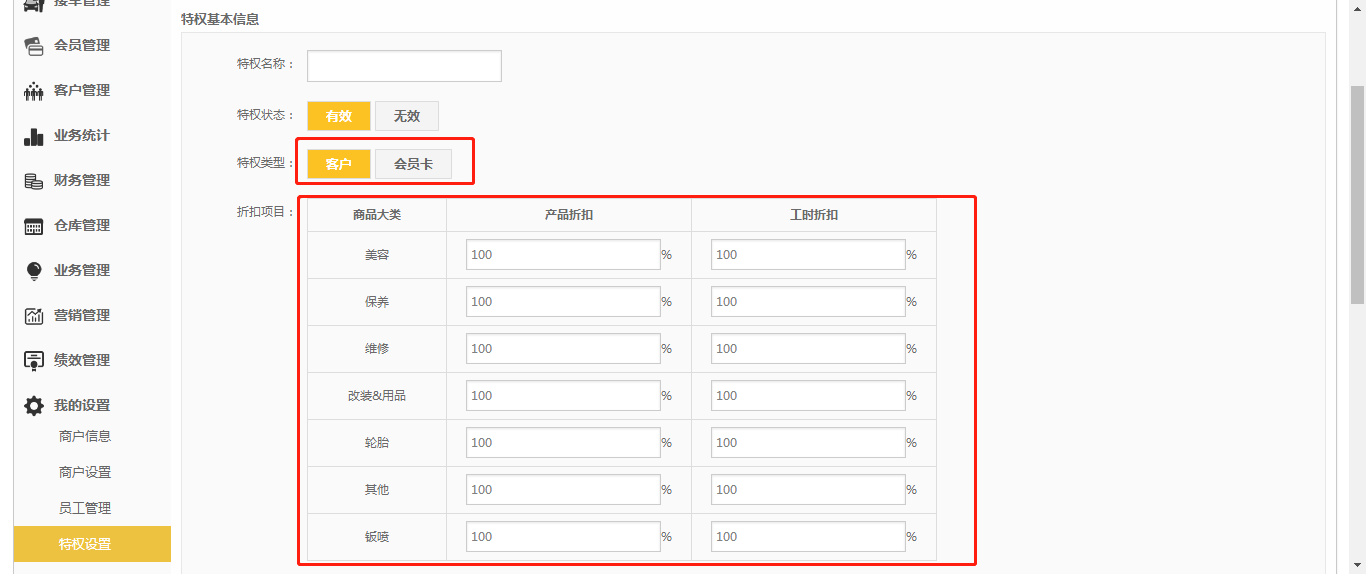This screenshot has width=1366, height=574.
Task: Click the 绩效管理 icon in sidebar
Action: pyautogui.click(x=34, y=361)
